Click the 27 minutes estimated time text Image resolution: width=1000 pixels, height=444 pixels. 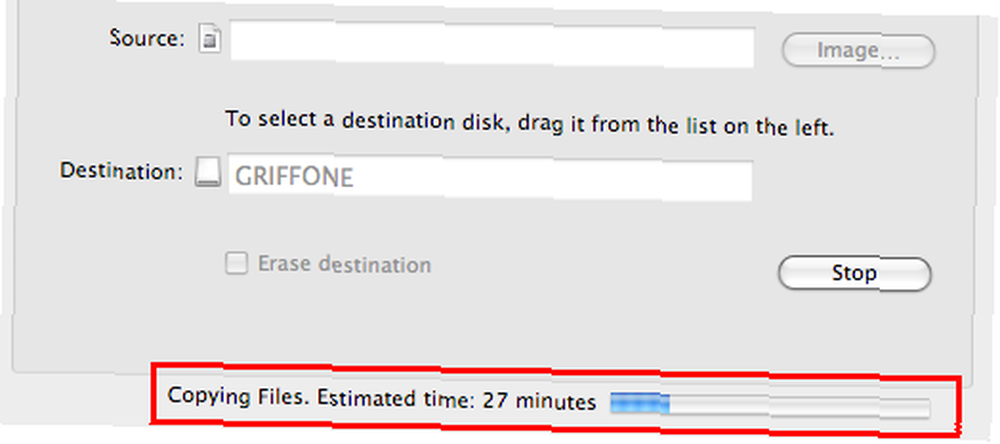coord(539,401)
